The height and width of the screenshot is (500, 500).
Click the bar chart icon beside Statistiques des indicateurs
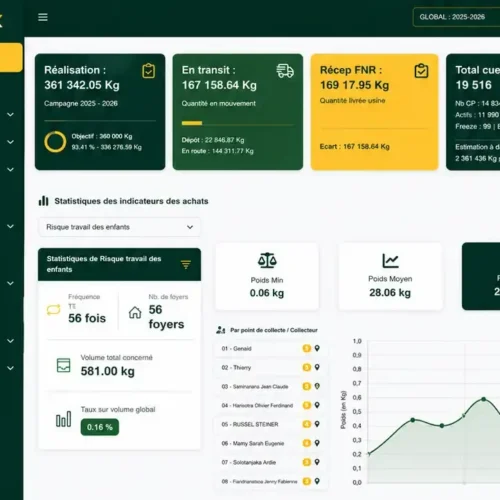(x=44, y=201)
